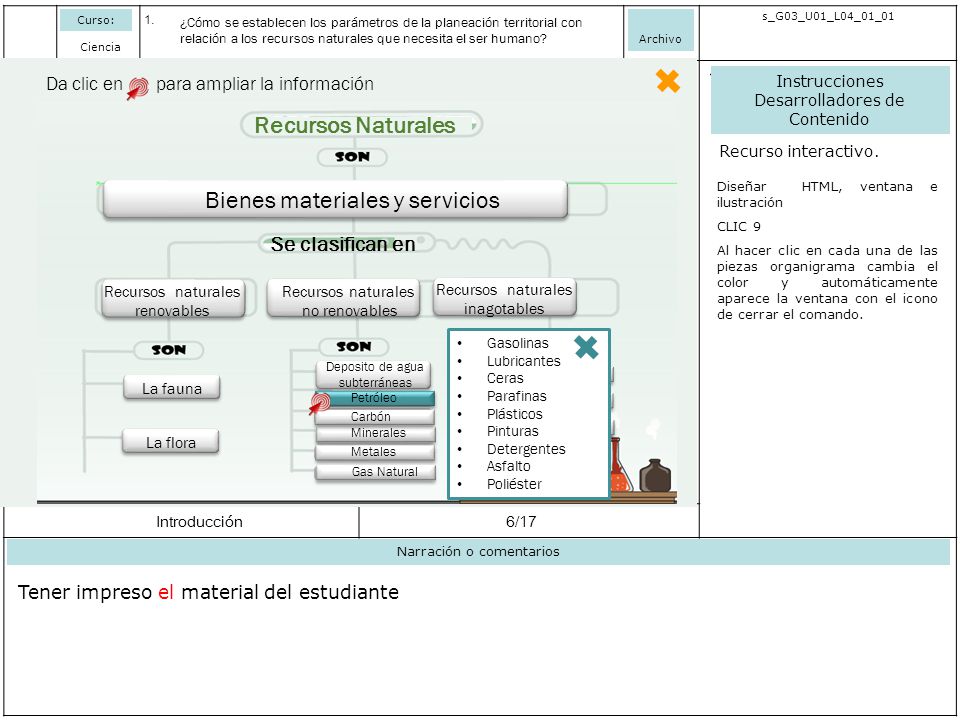Close the petroleum products popup with teal X
This screenshot has height=720, width=960.
586,347
